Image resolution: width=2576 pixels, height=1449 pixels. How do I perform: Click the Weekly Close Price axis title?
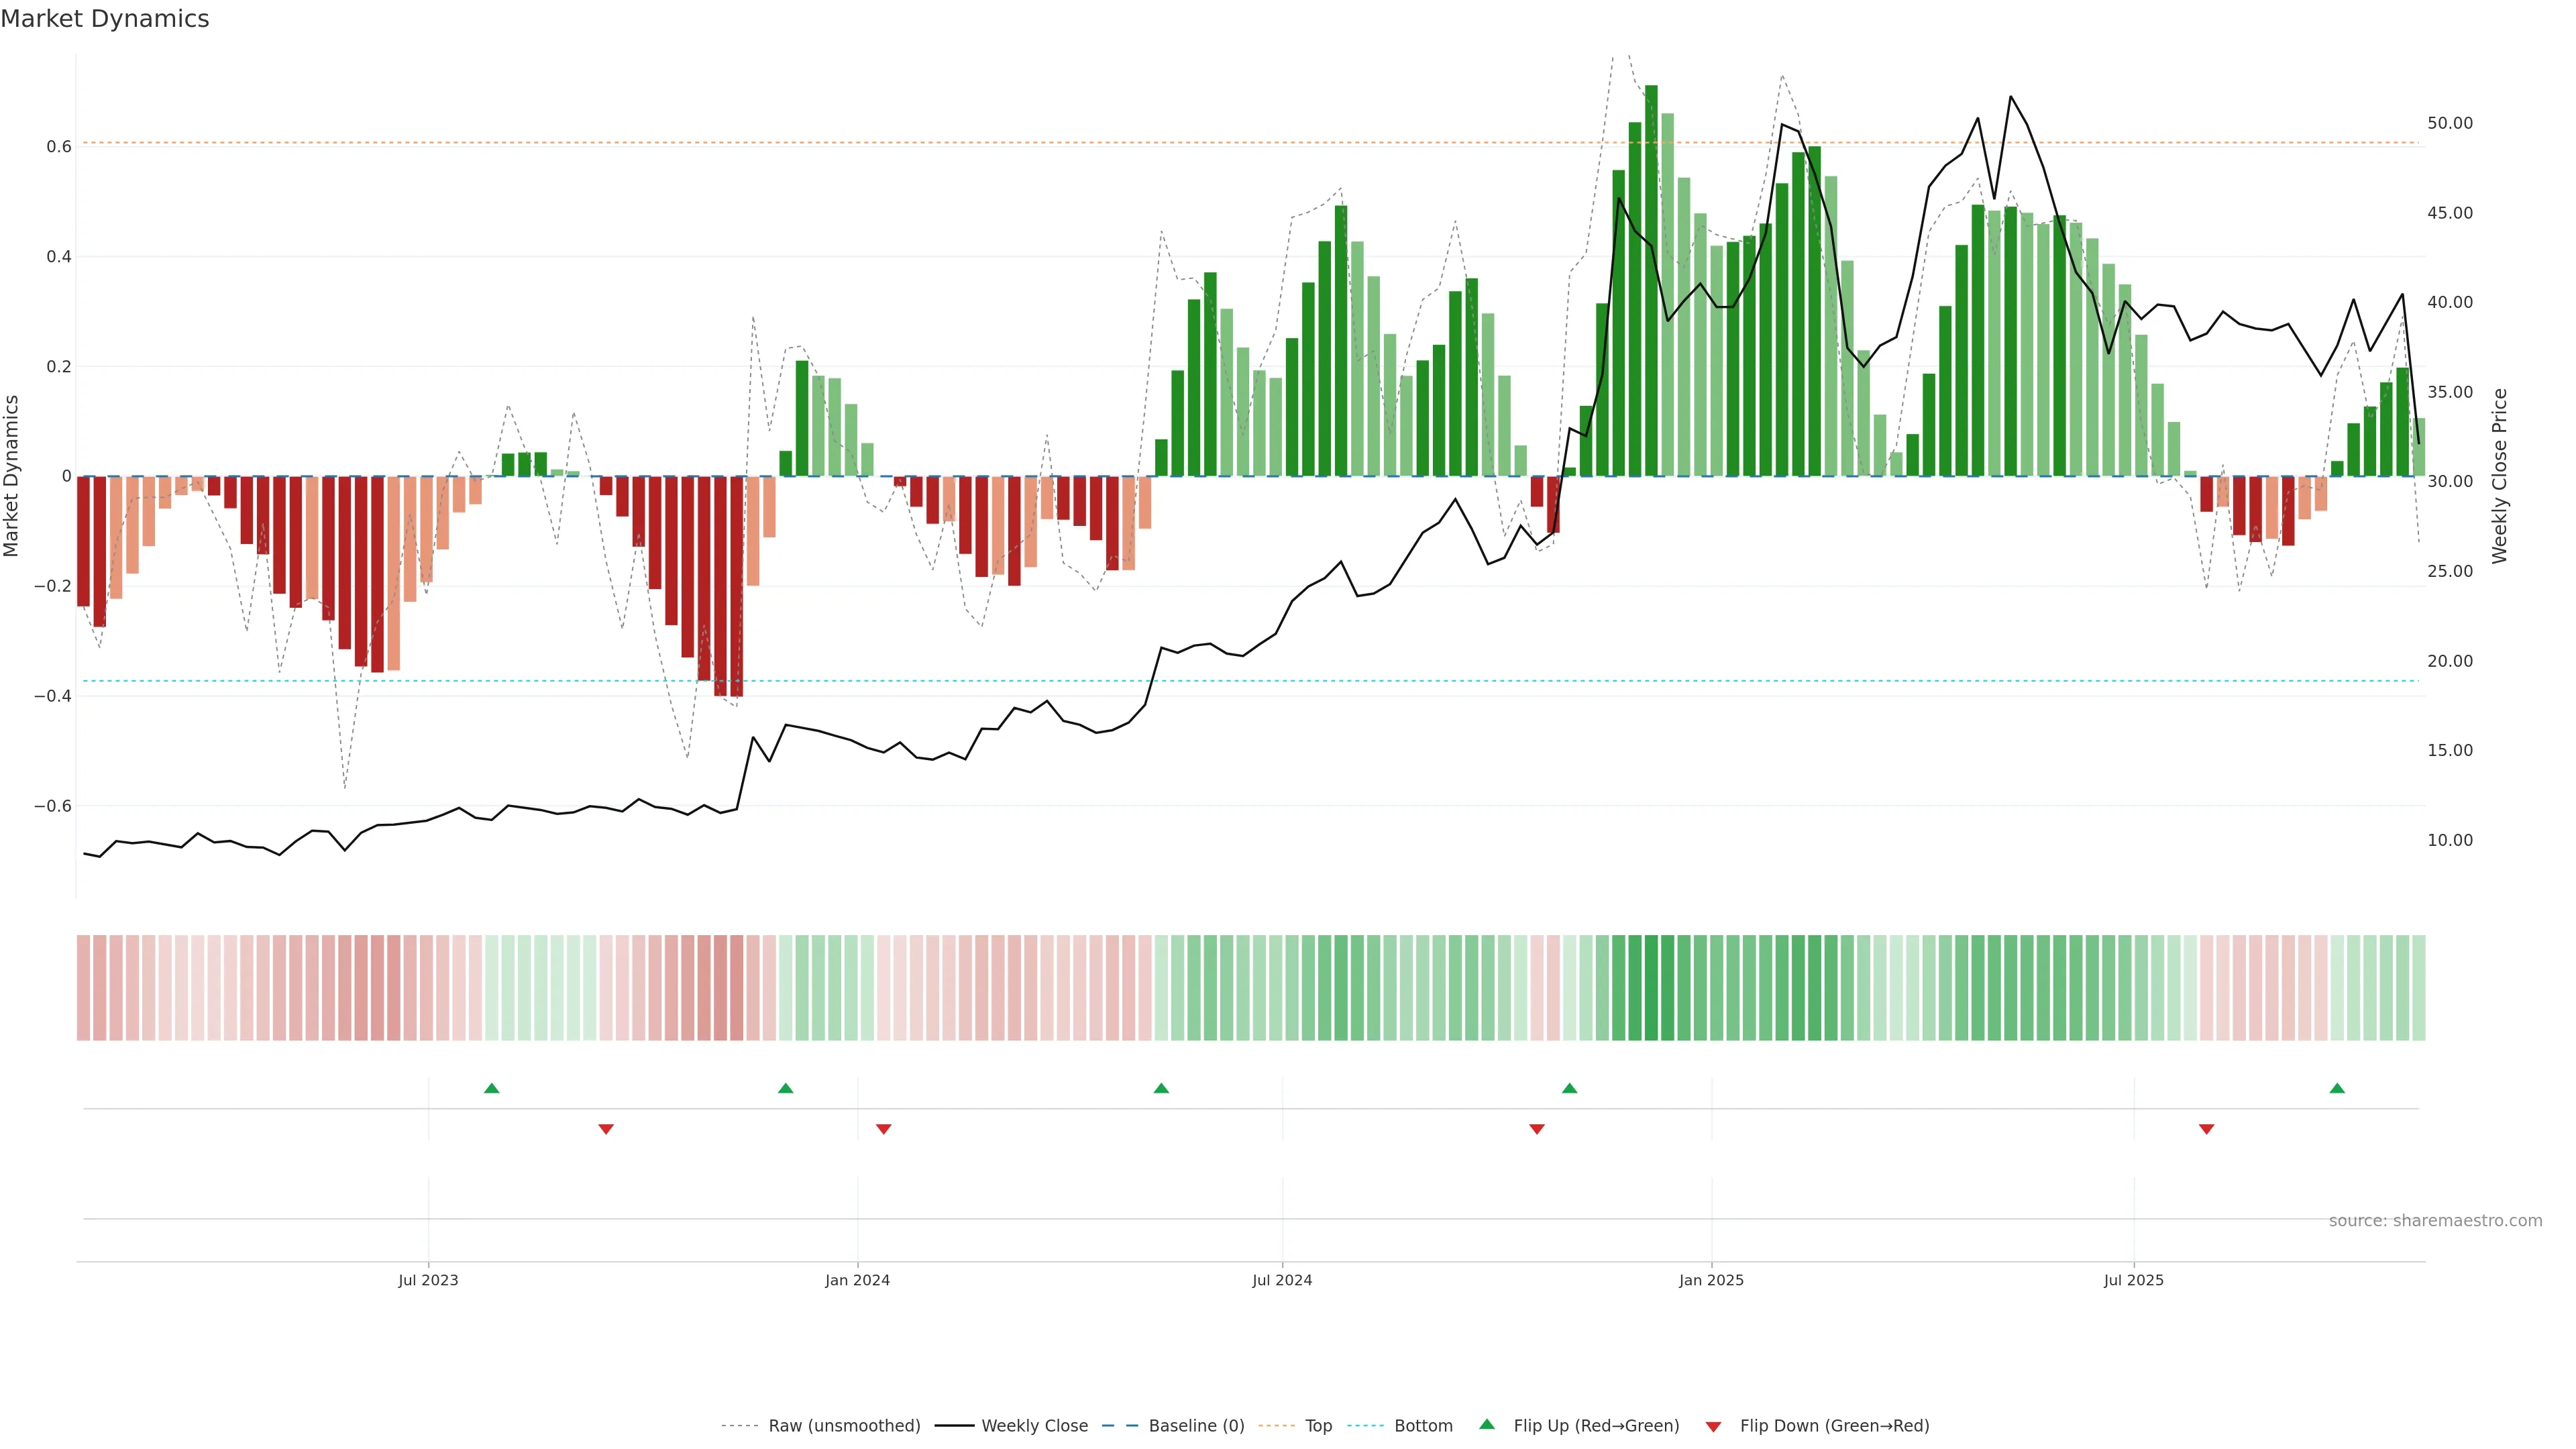2500,476
